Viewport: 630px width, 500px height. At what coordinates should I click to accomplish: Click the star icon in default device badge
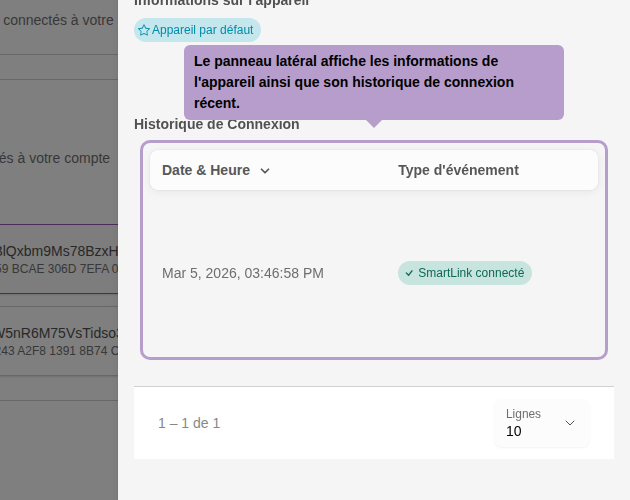coord(144,31)
